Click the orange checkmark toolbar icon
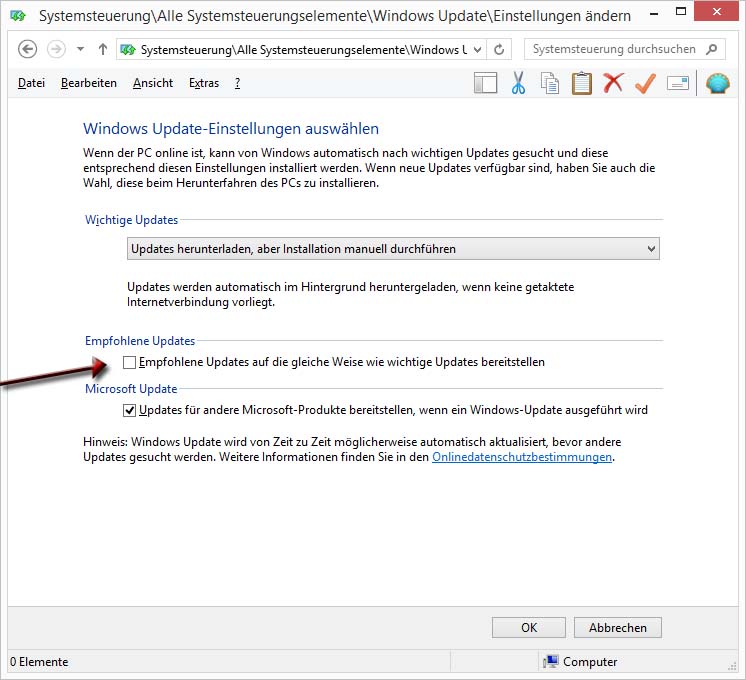The width and height of the screenshot is (746, 680). pyautogui.click(x=645, y=83)
